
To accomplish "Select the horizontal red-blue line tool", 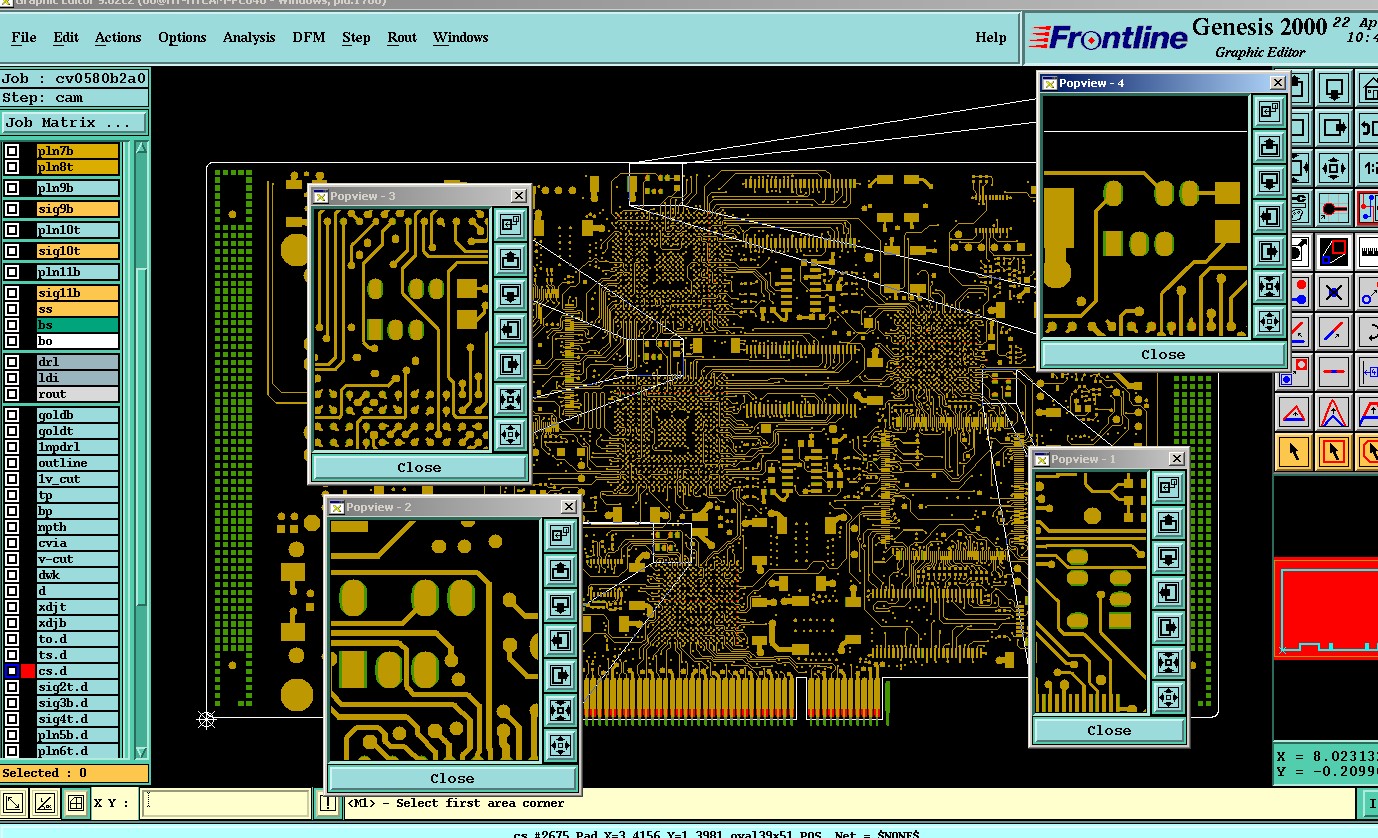I will point(1333,371).
